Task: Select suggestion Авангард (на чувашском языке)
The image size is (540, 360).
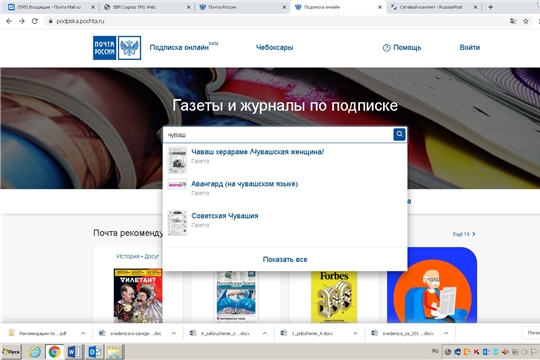Action: tap(245, 184)
